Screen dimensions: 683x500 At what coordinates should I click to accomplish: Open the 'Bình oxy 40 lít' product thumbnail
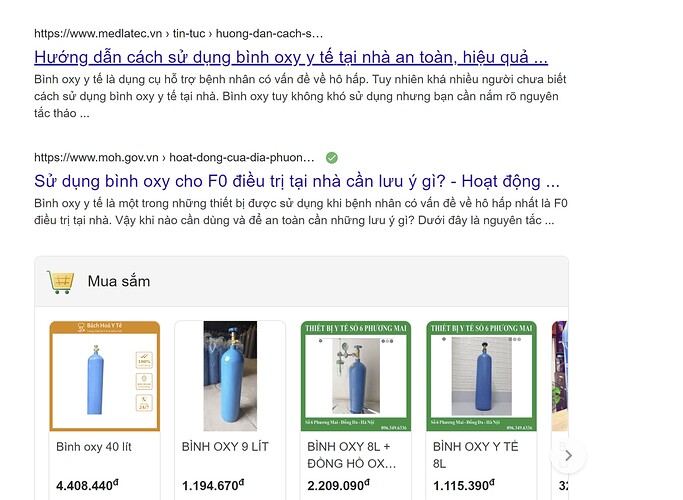105,376
